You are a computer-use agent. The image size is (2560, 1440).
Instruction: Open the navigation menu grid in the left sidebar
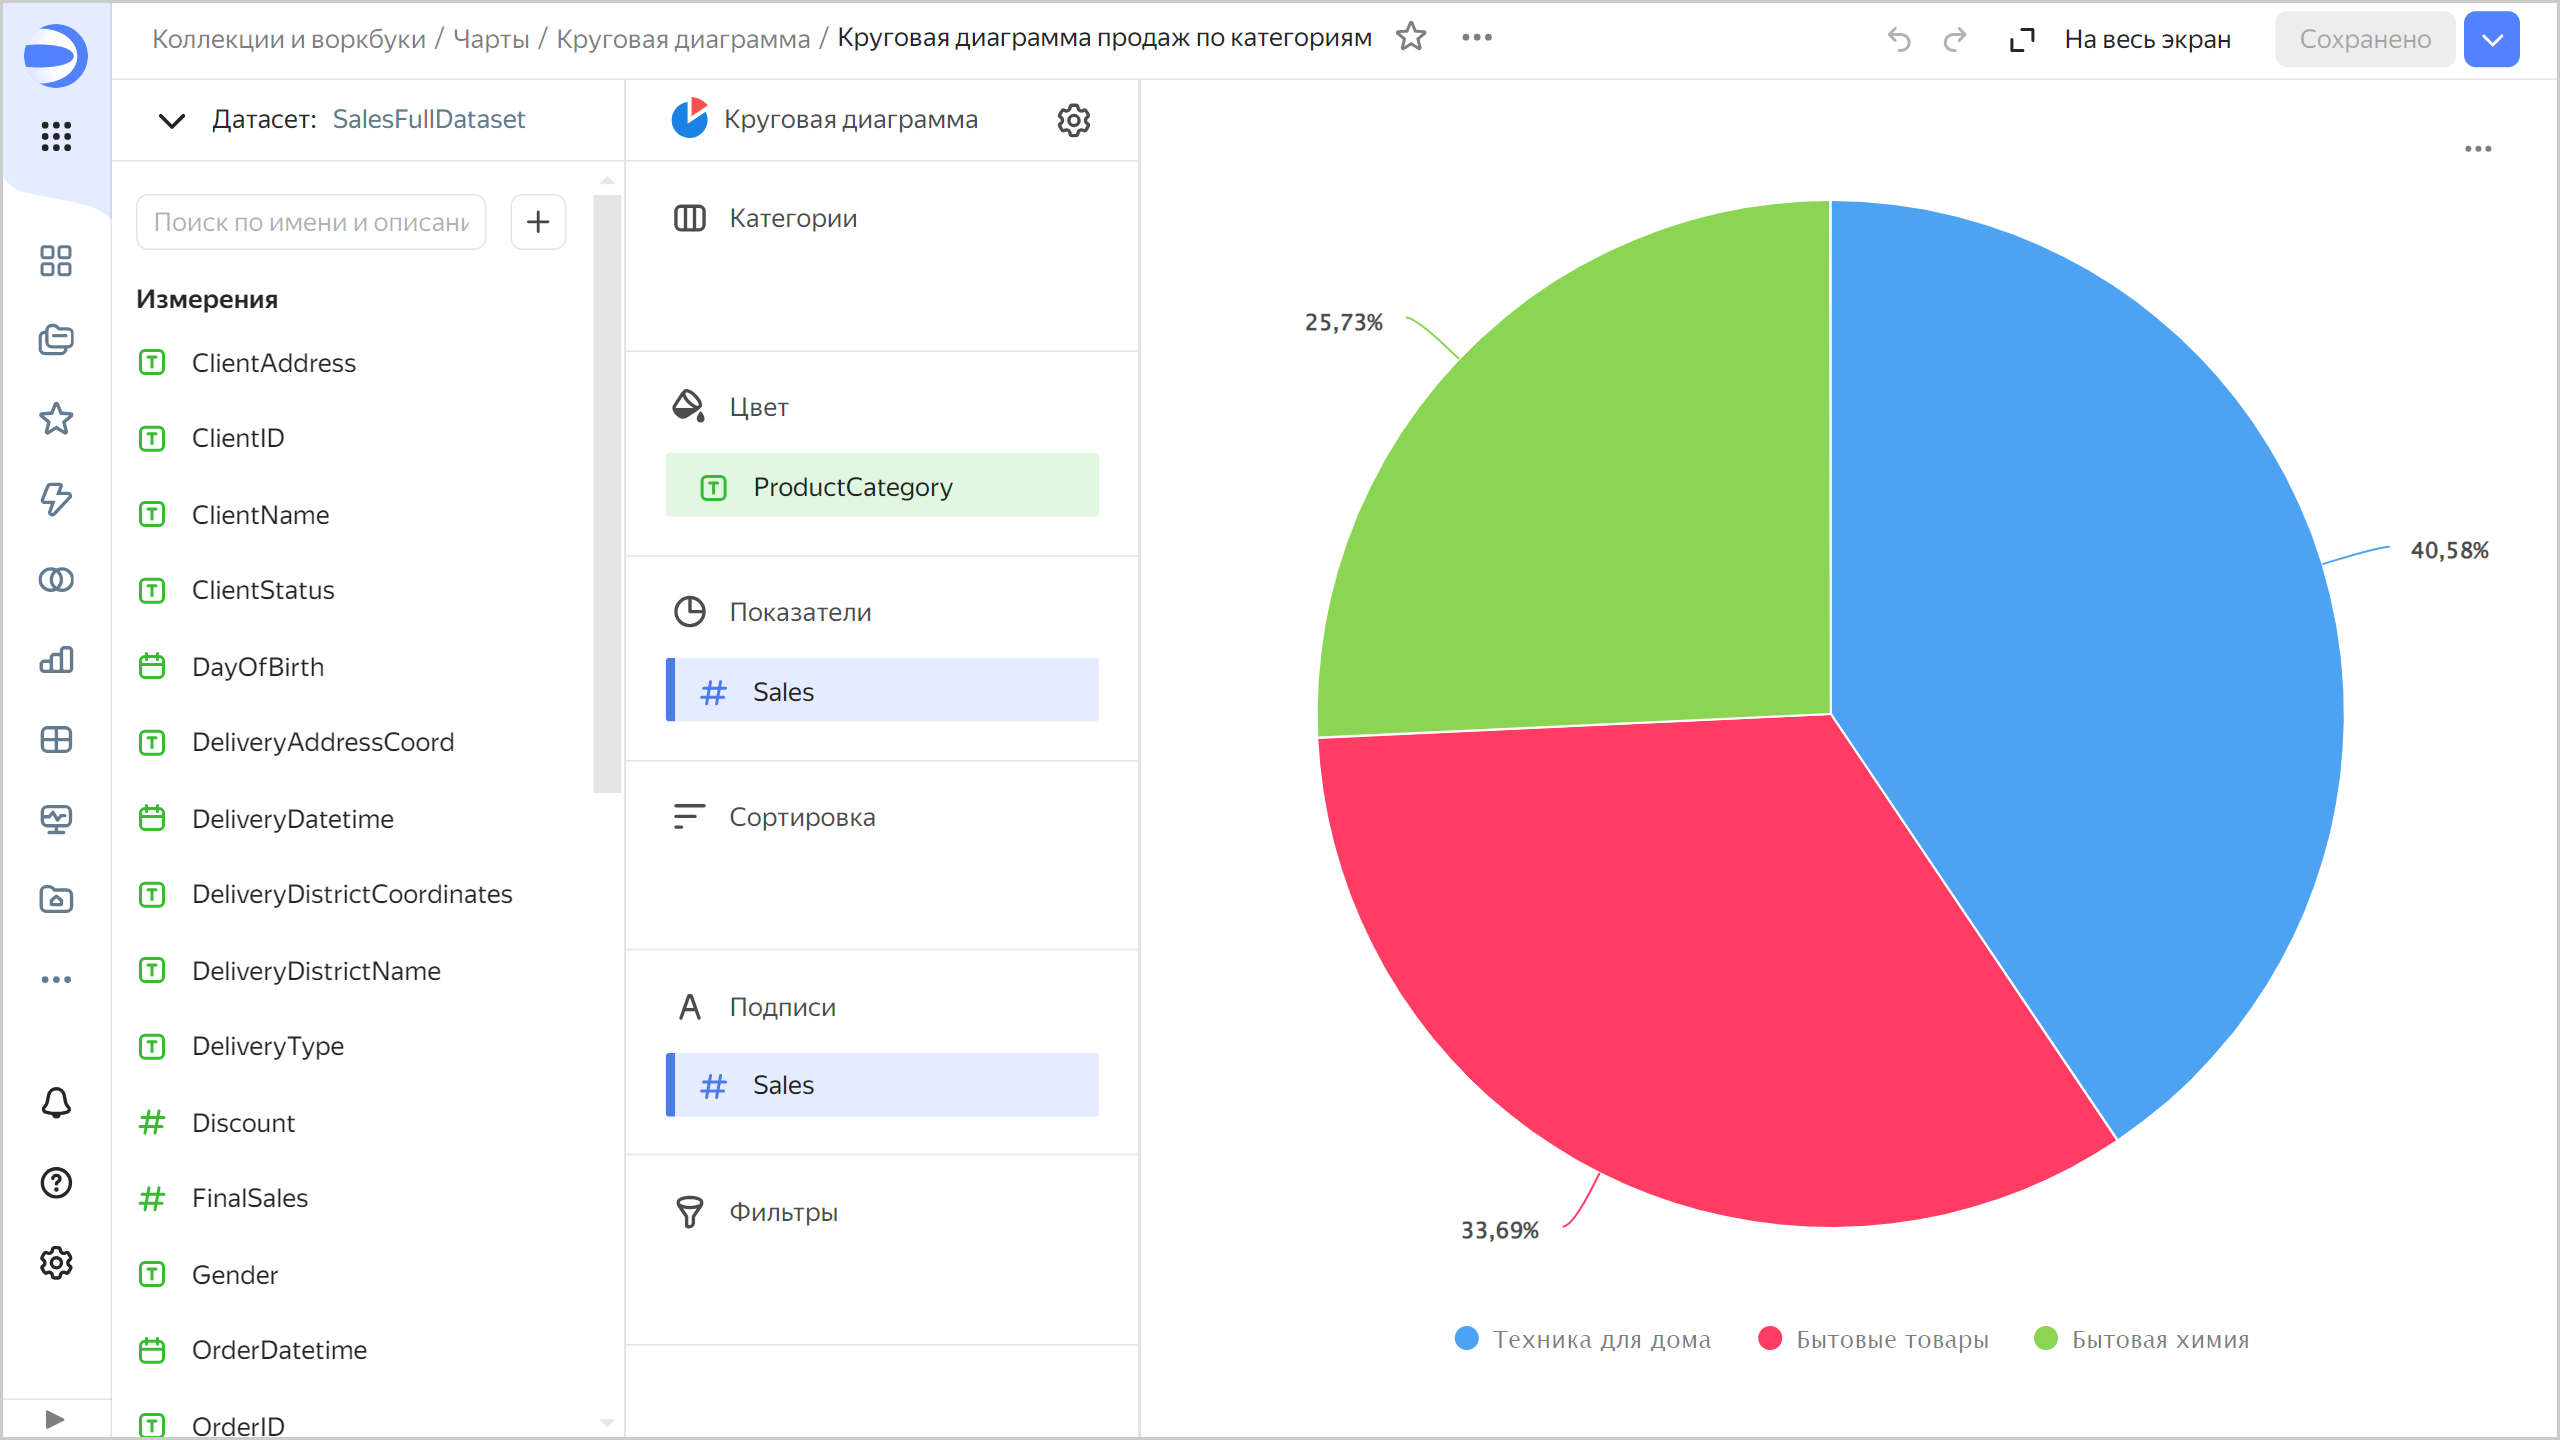(x=55, y=137)
